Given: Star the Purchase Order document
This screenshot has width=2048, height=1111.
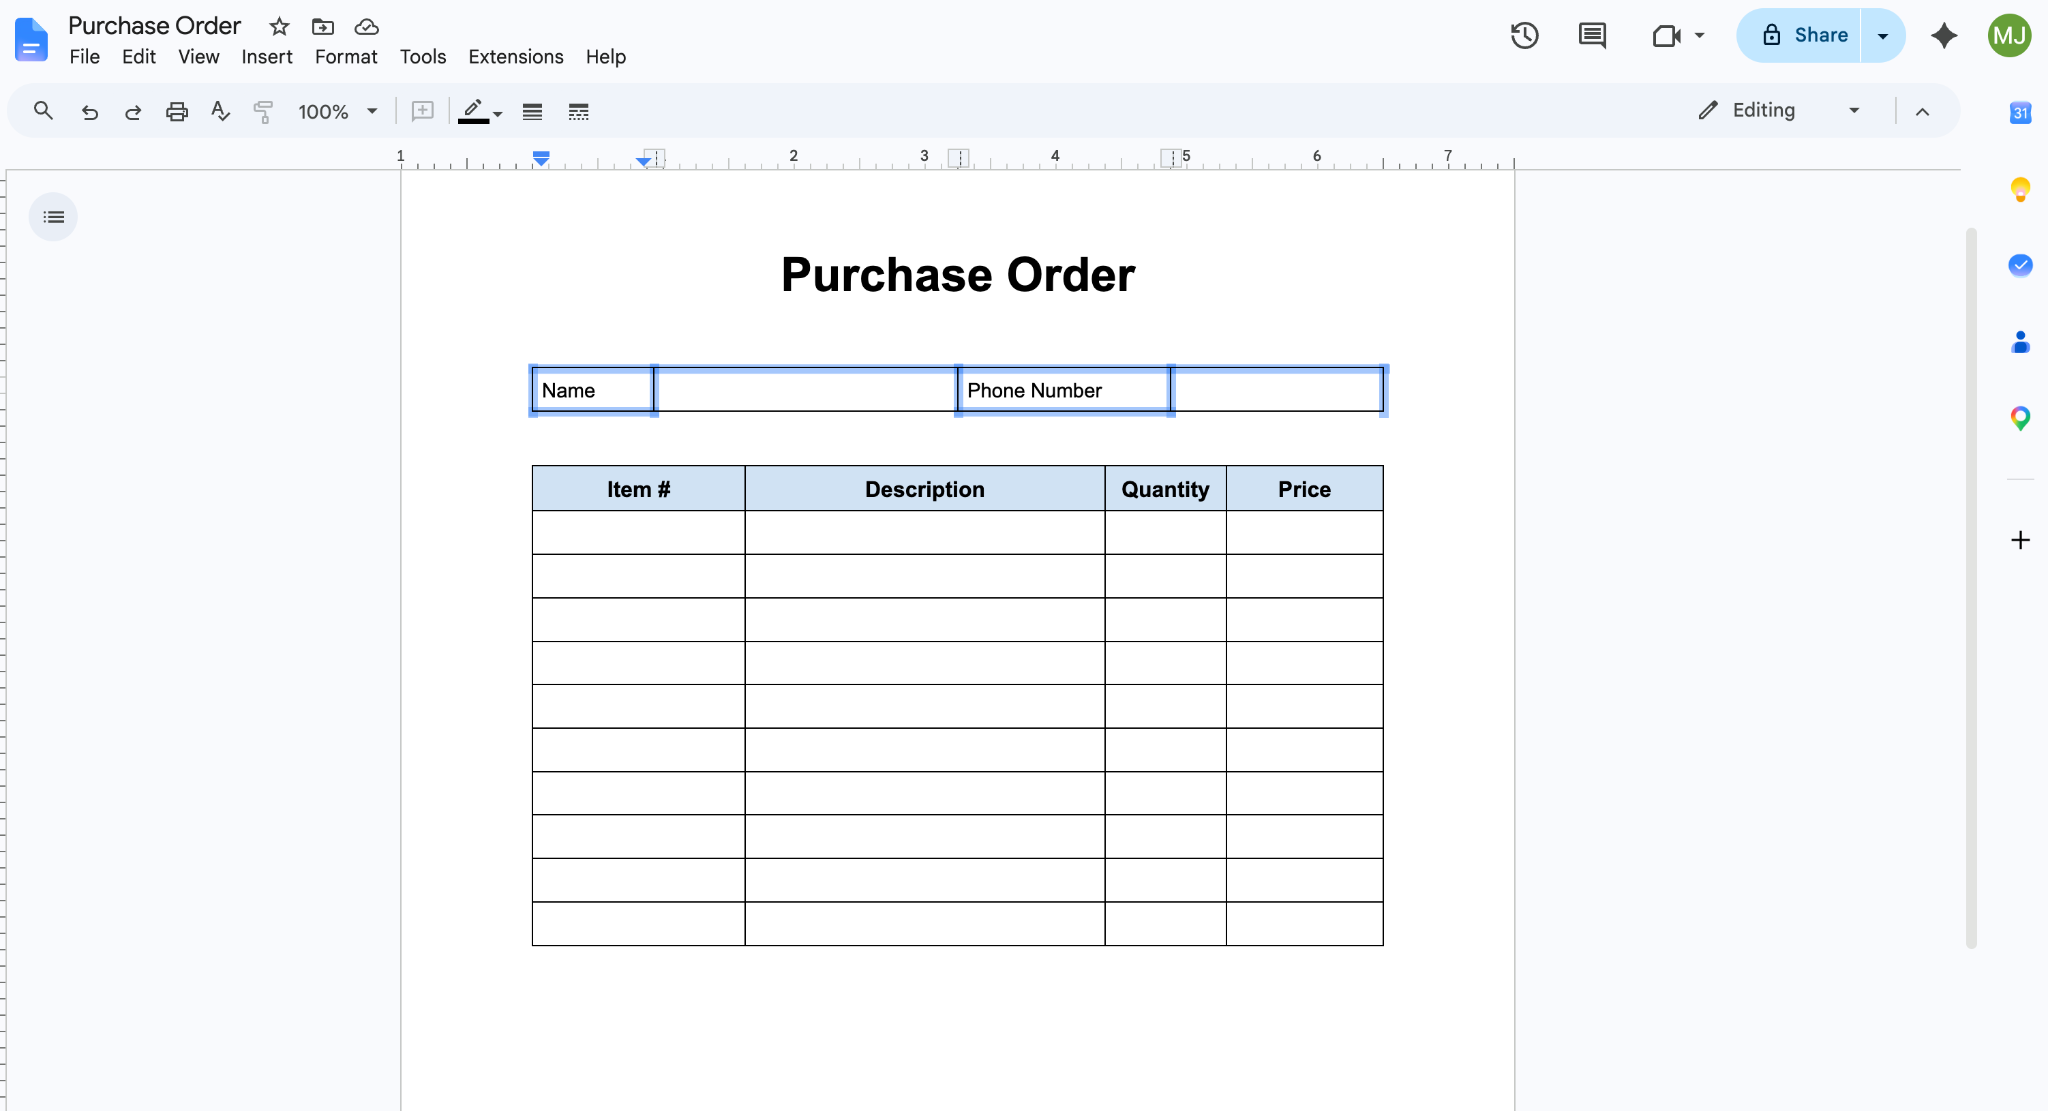Looking at the screenshot, I should (x=279, y=27).
